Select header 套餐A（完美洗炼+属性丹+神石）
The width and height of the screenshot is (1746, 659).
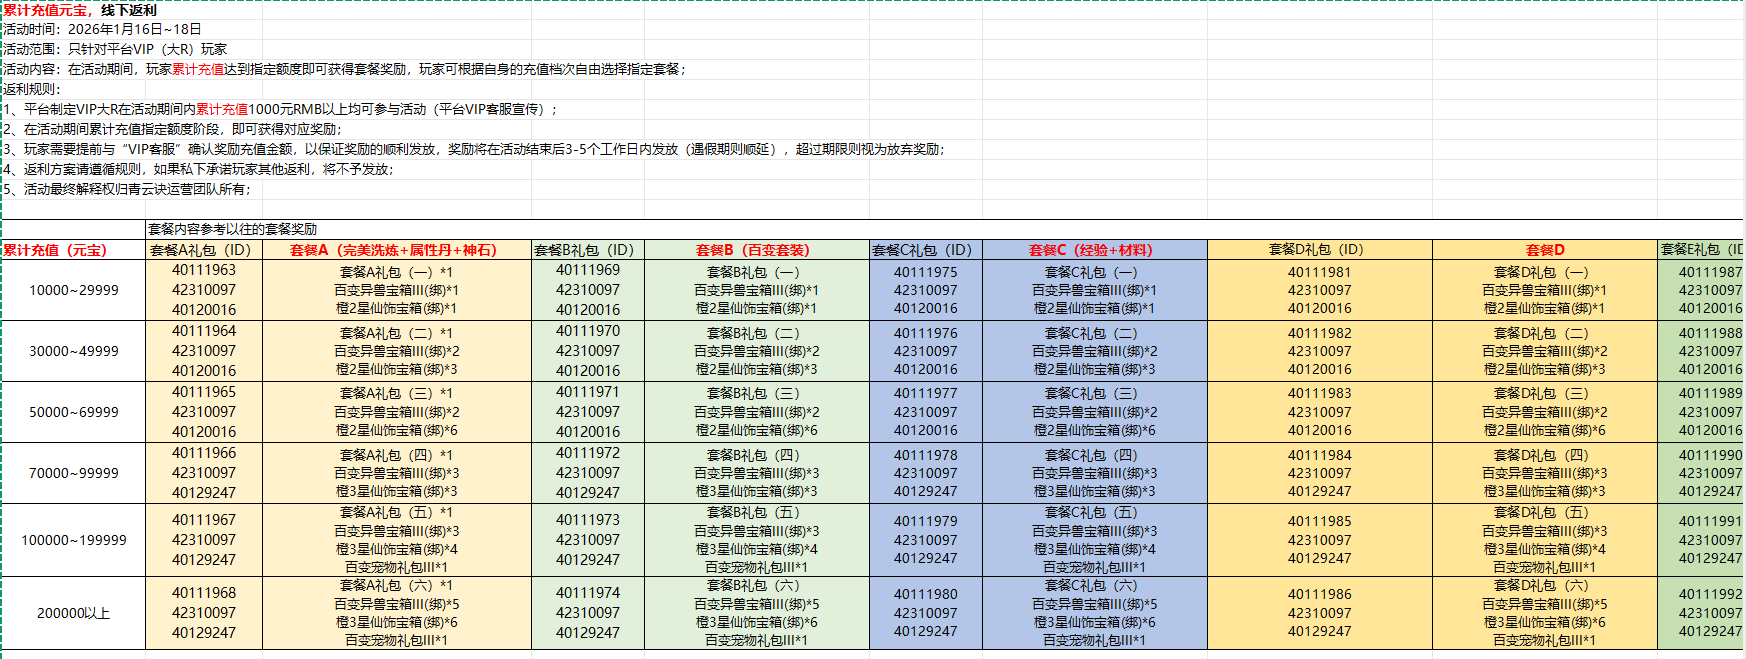coord(395,250)
